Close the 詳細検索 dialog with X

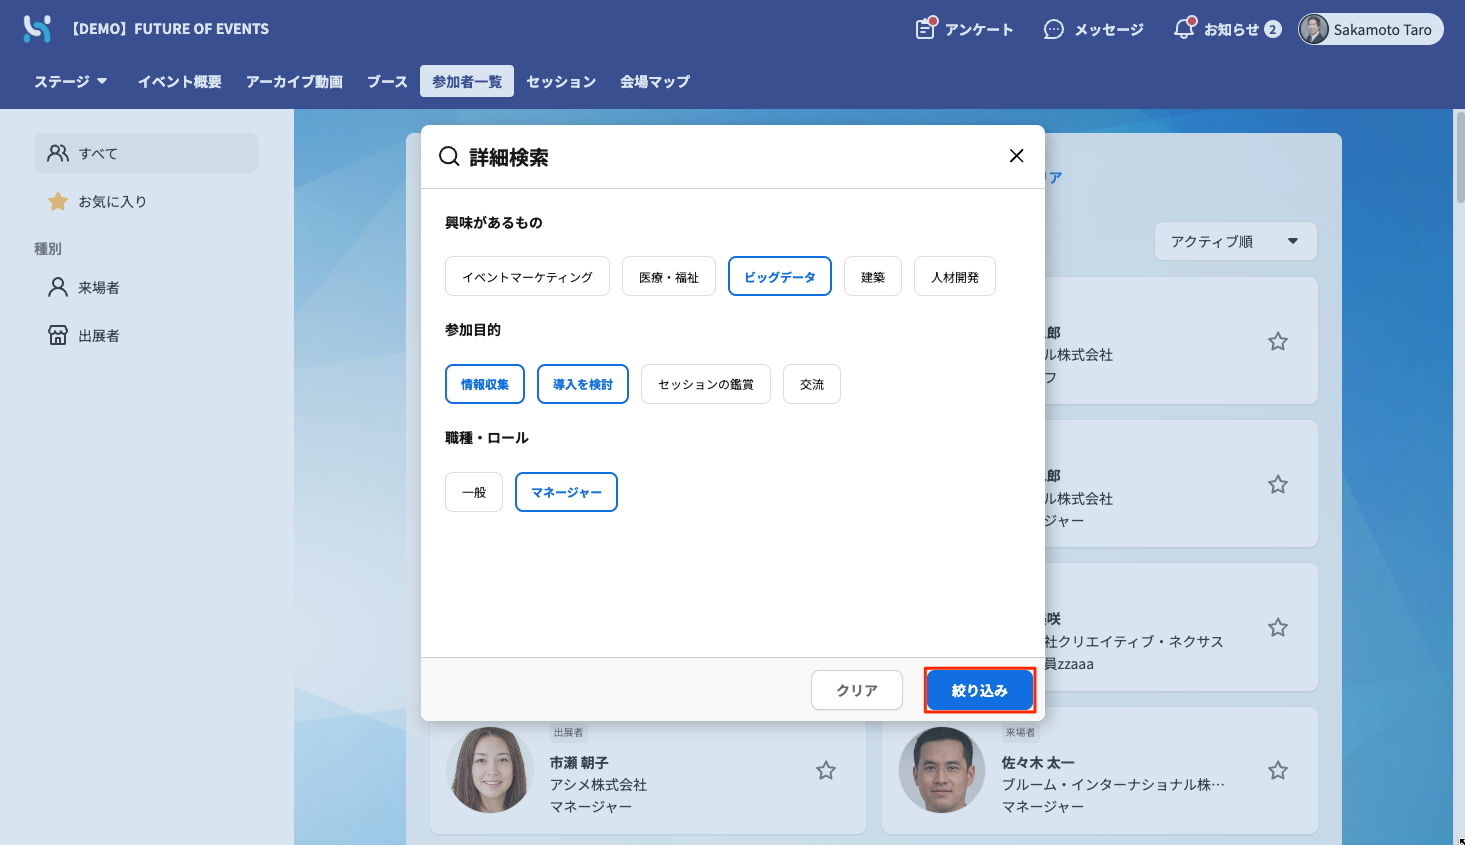click(x=1016, y=156)
